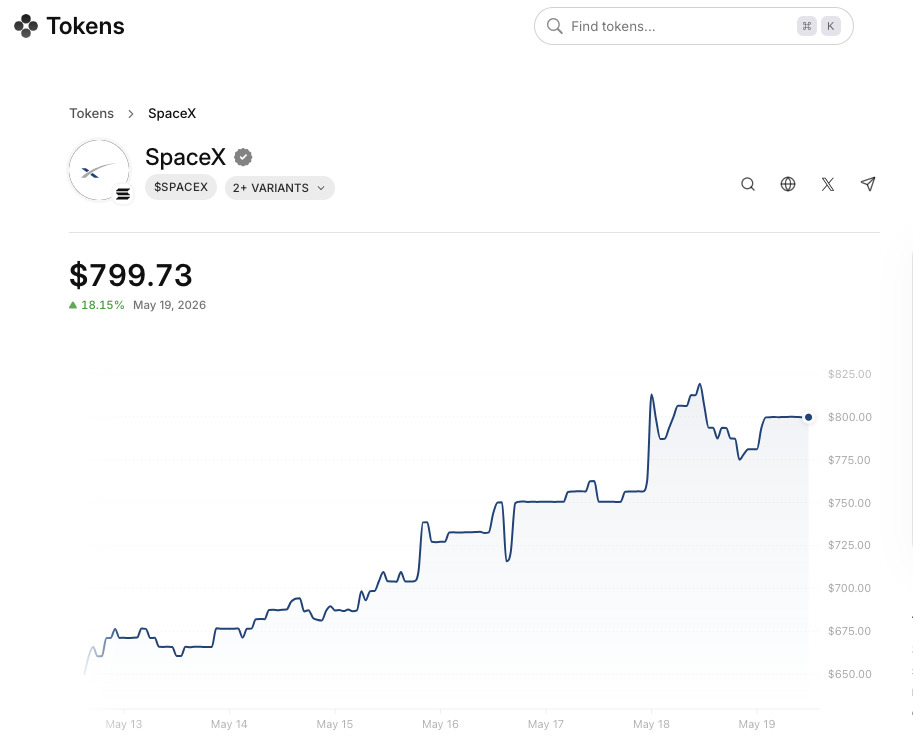913x749 pixels.
Task: Click the May 18 date tick
Action: pos(651,724)
